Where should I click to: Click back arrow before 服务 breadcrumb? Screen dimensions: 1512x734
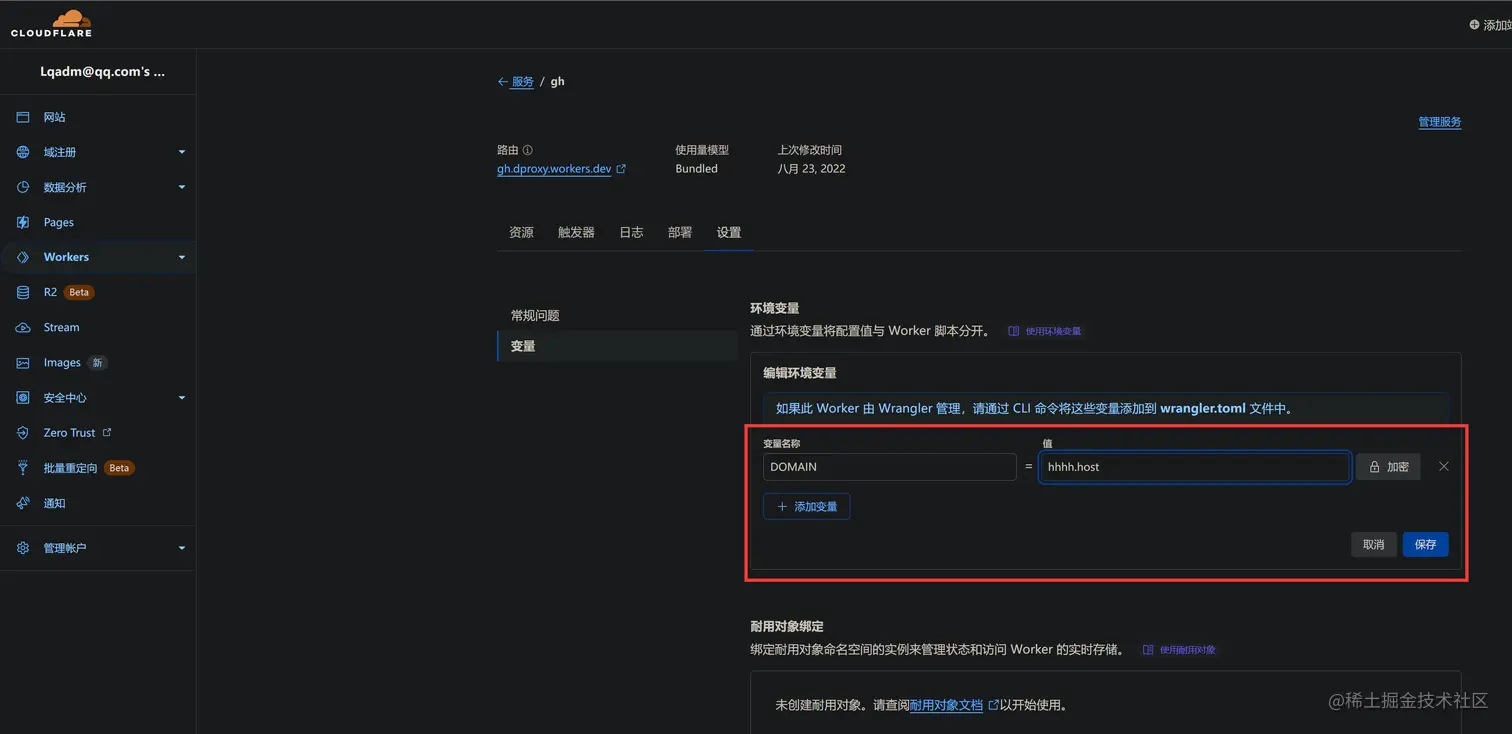click(x=503, y=82)
